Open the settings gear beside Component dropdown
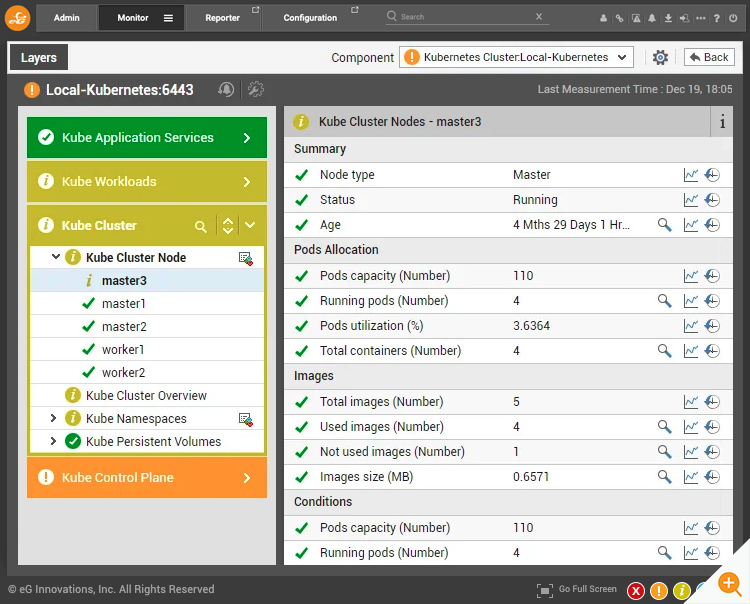This screenshot has width=750, height=604. tap(661, 57)
